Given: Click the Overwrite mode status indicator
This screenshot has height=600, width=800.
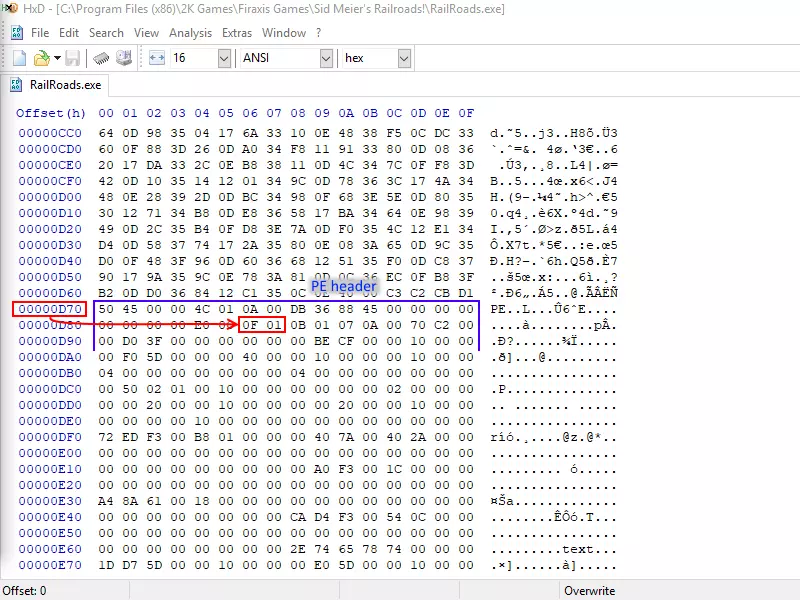Looking at the screenshot, I should [589, 591].
